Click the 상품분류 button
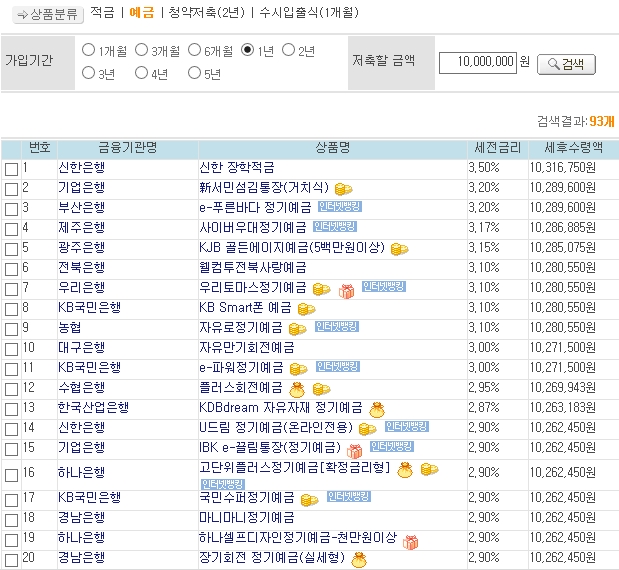The width and height of the screenshot is (619, 570). (48, 15)
